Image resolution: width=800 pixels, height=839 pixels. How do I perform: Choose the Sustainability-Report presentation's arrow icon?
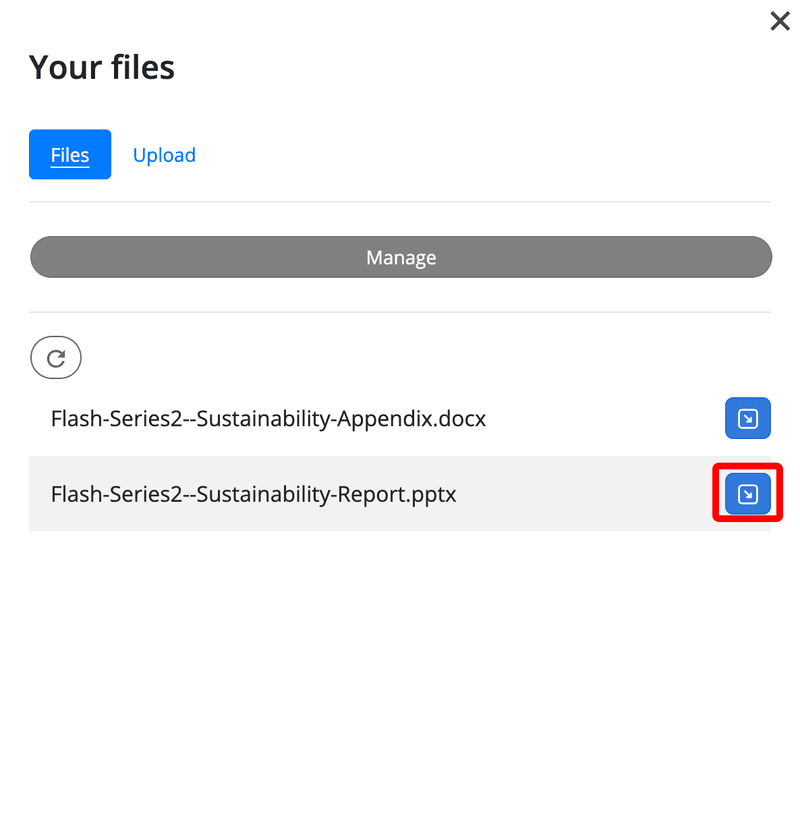[x=747, y=494]
